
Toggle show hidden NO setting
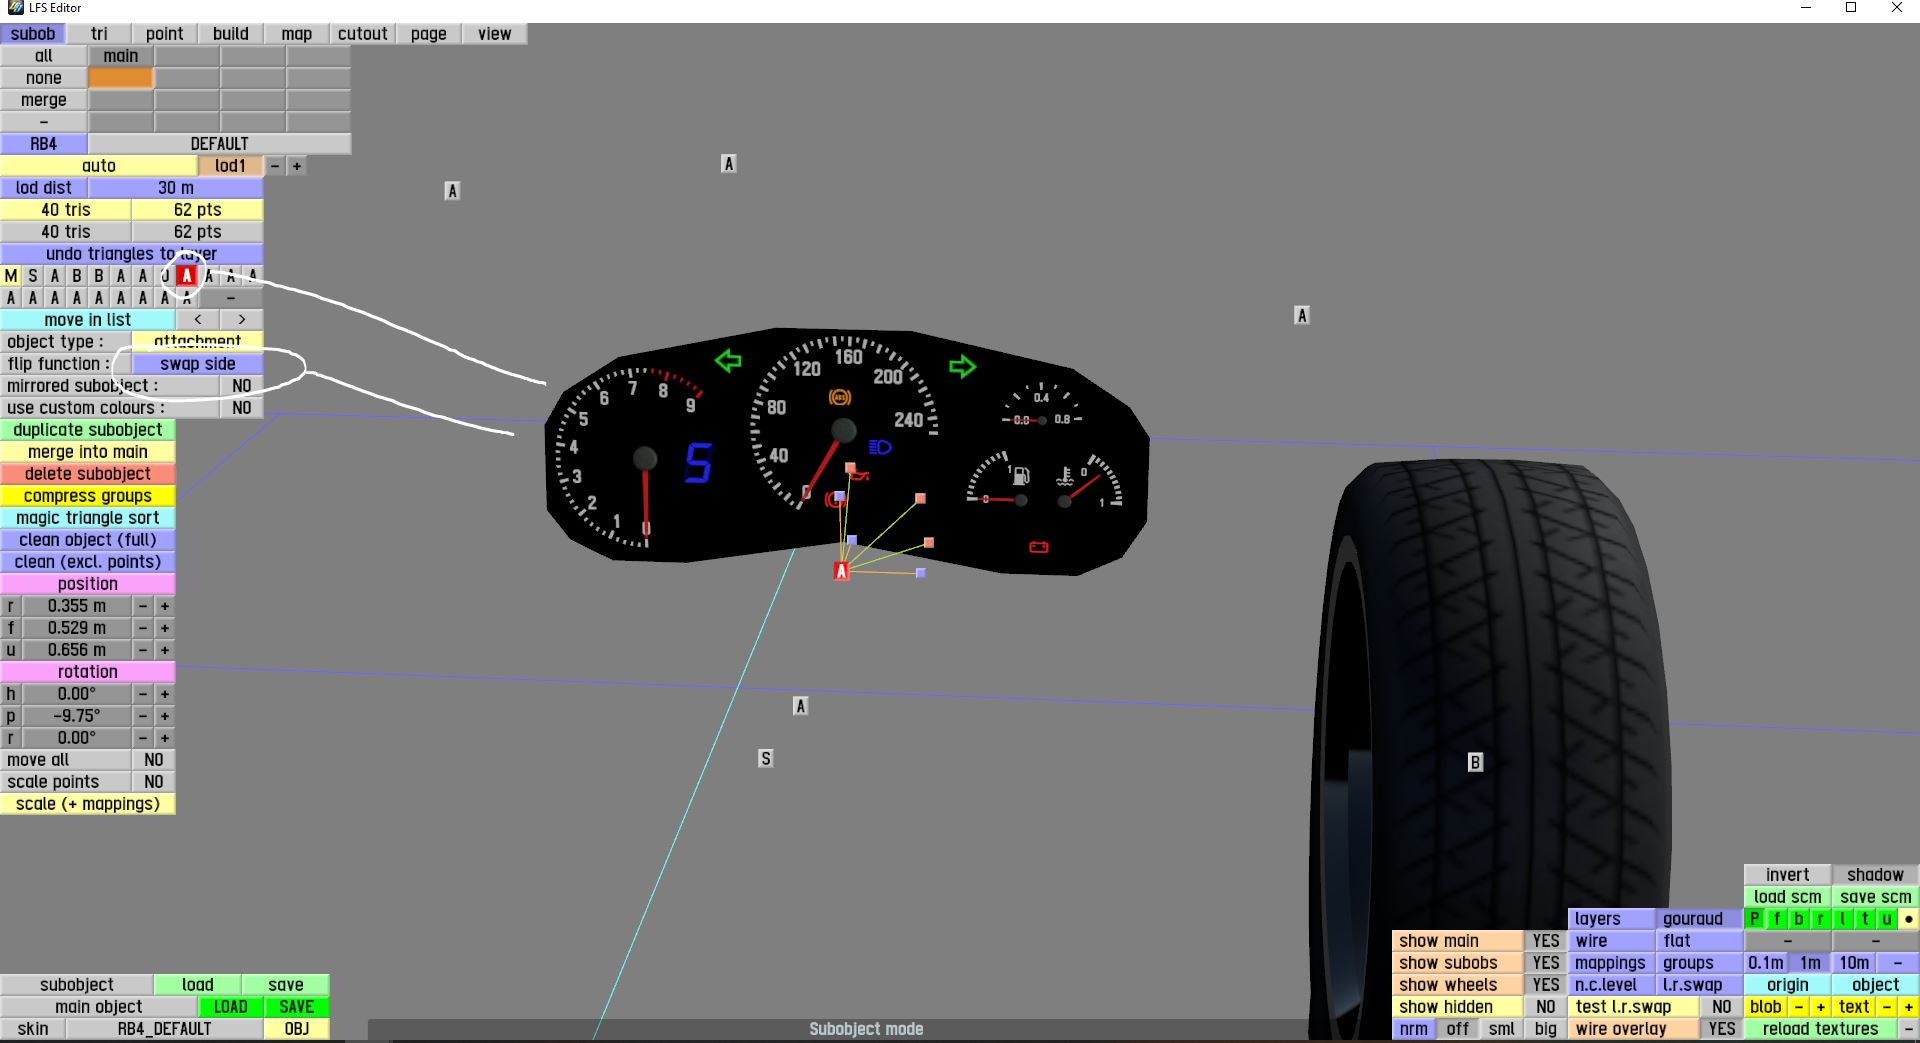[x=1546, y=1007]
